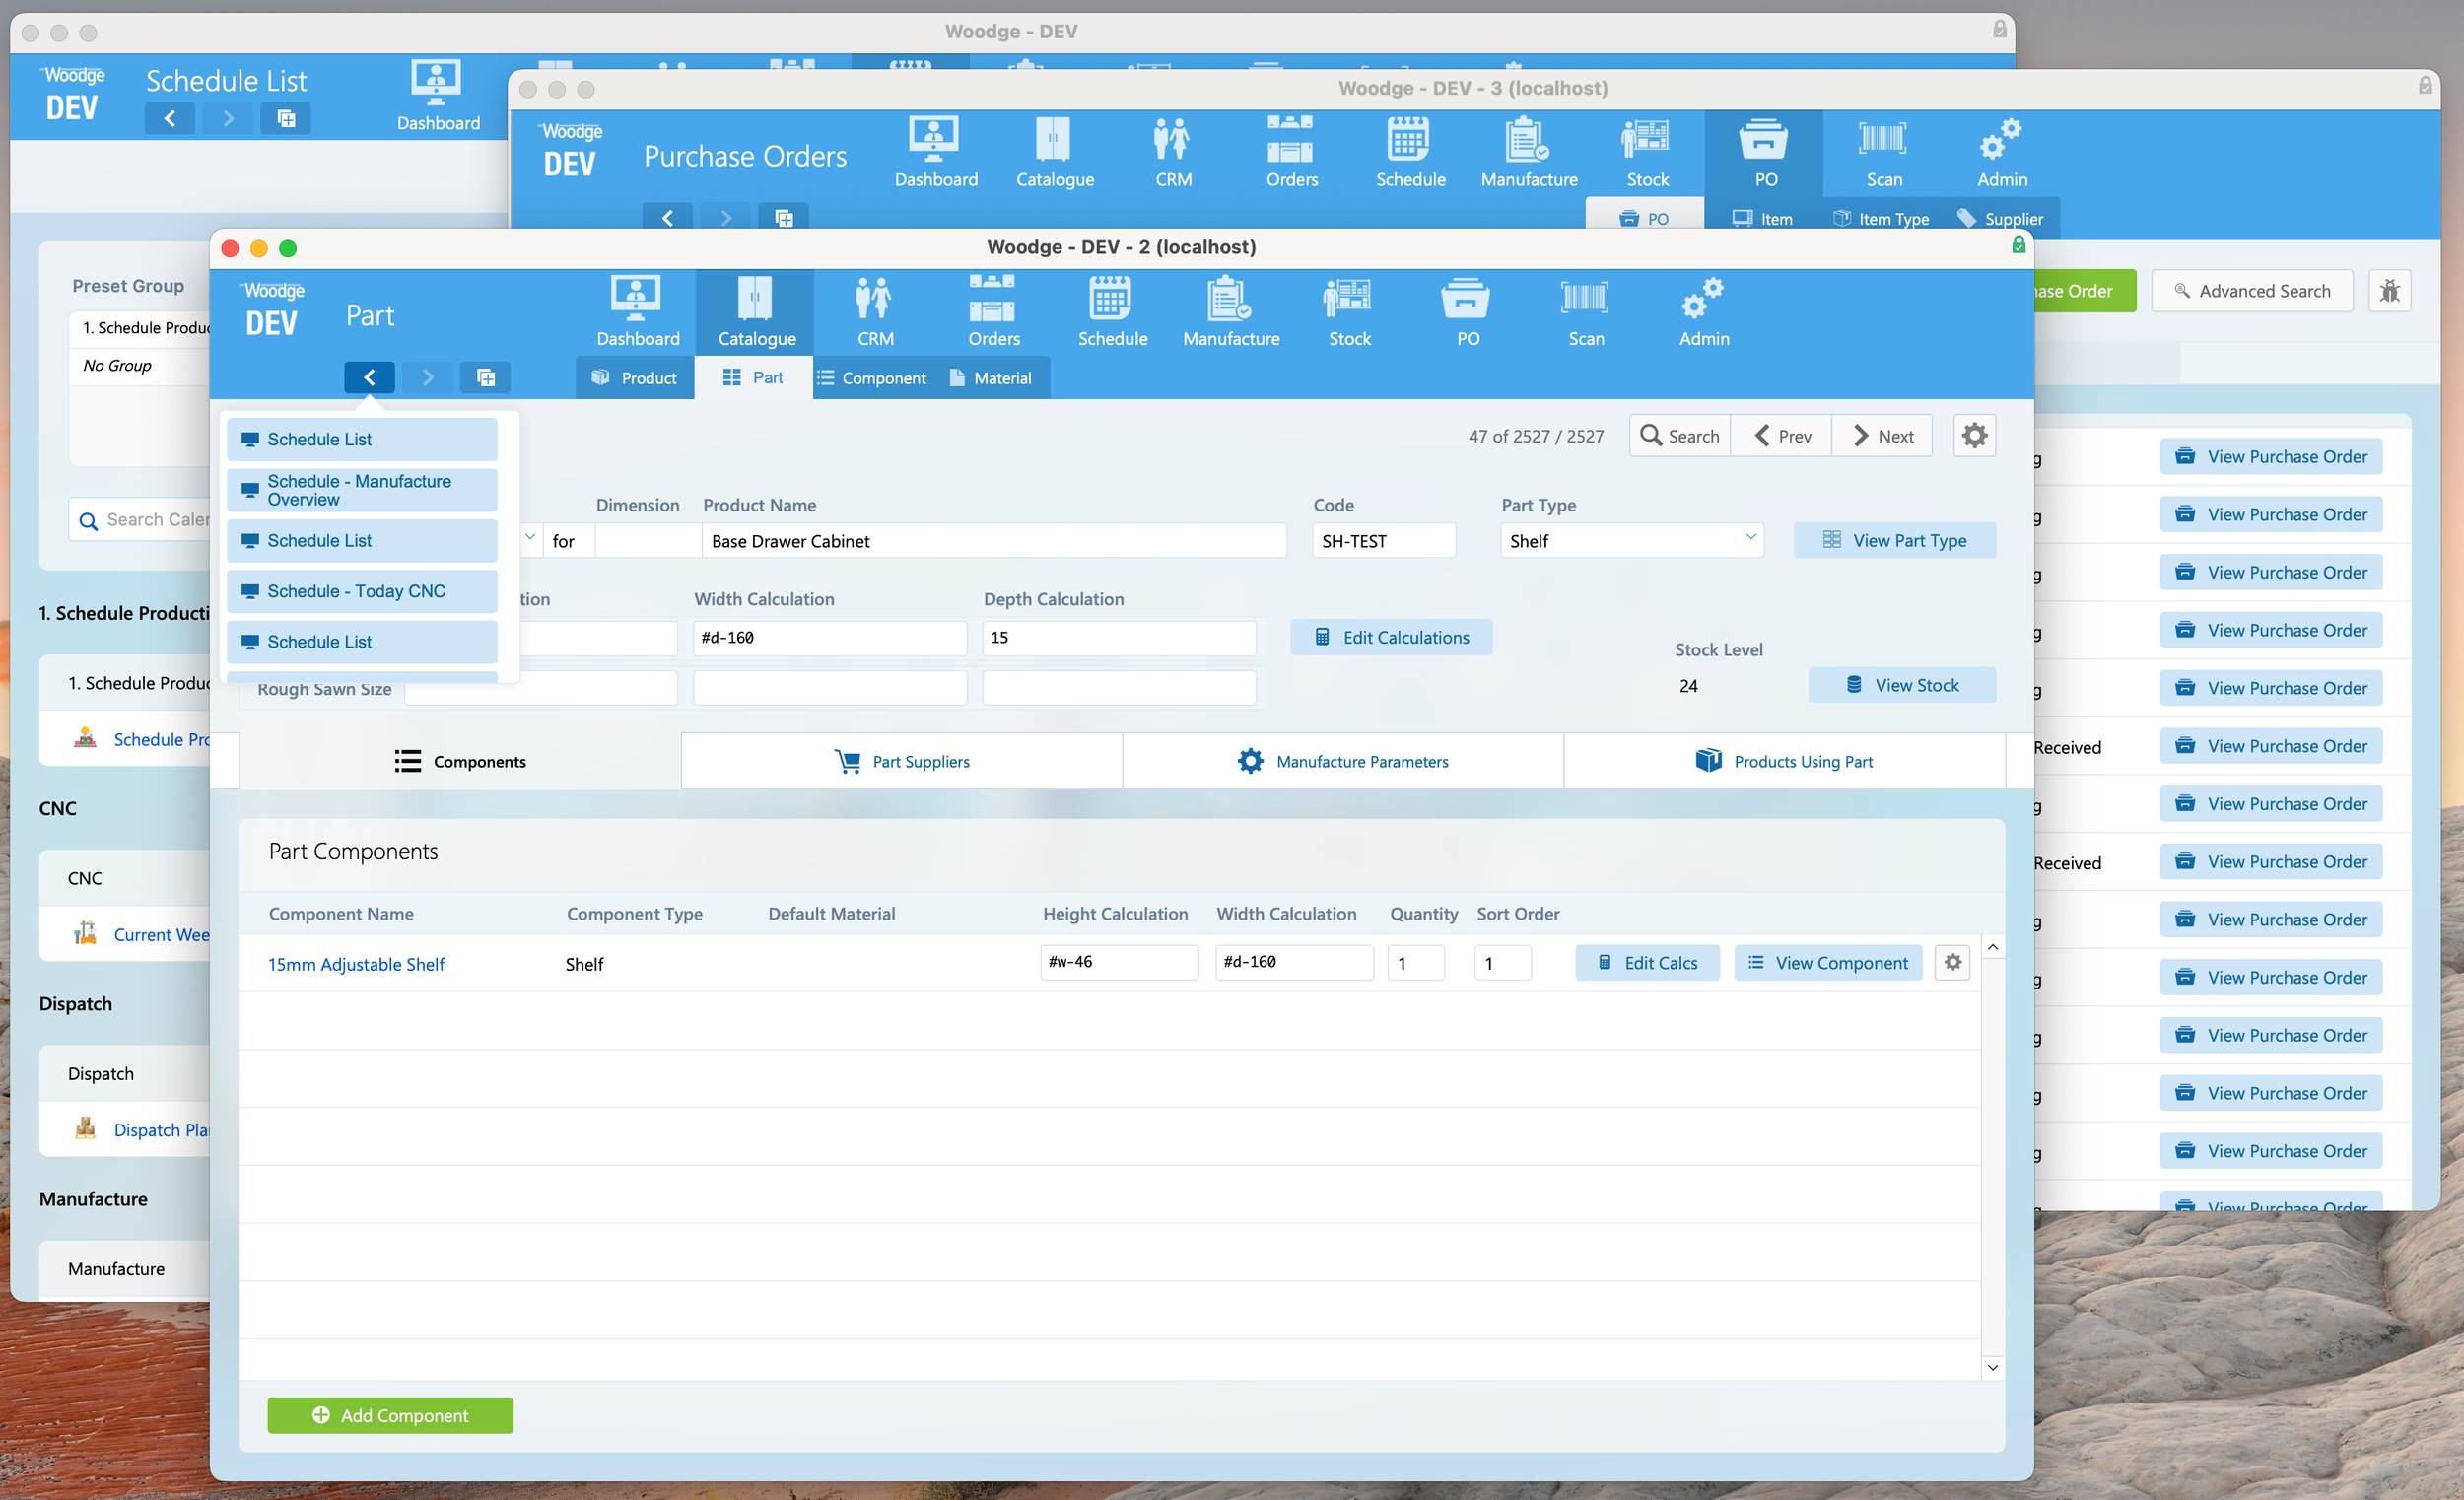Click the Product Name input field
Viewport: 2464px width, 1500px height.
click(x=993, y=541)
